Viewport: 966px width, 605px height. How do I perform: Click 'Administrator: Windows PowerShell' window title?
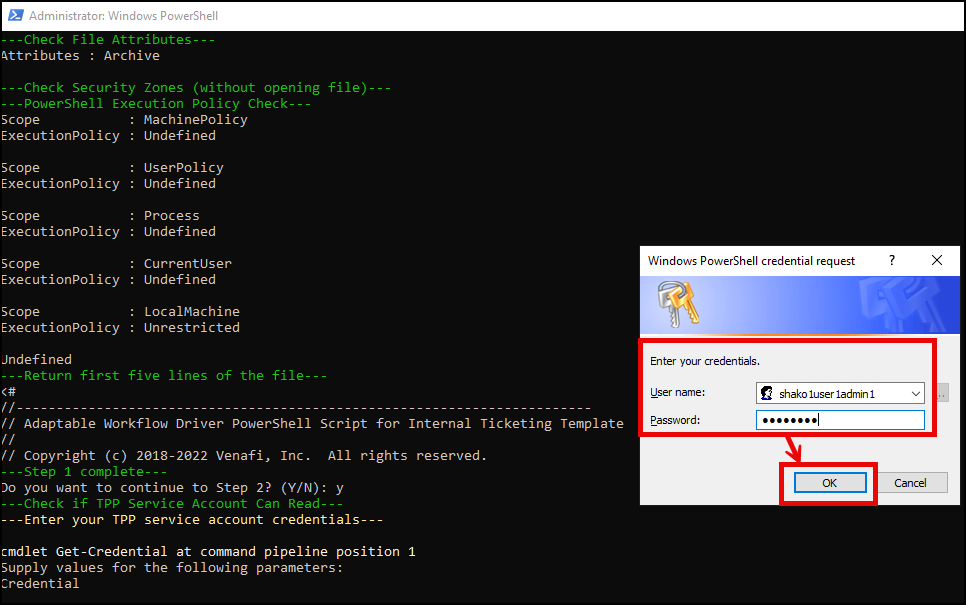point(123,16)
